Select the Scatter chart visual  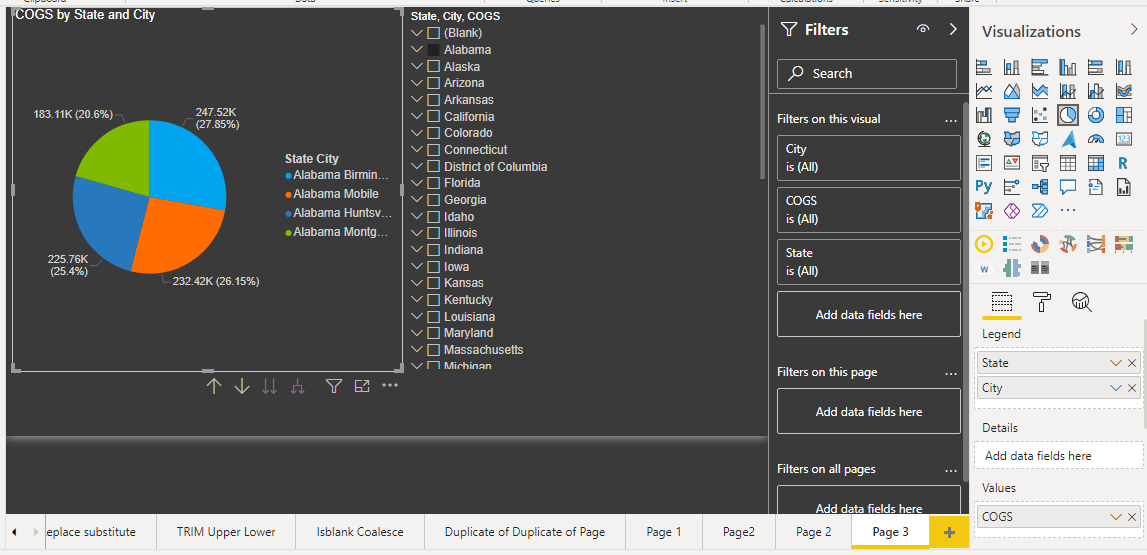tap(1040, 115)
